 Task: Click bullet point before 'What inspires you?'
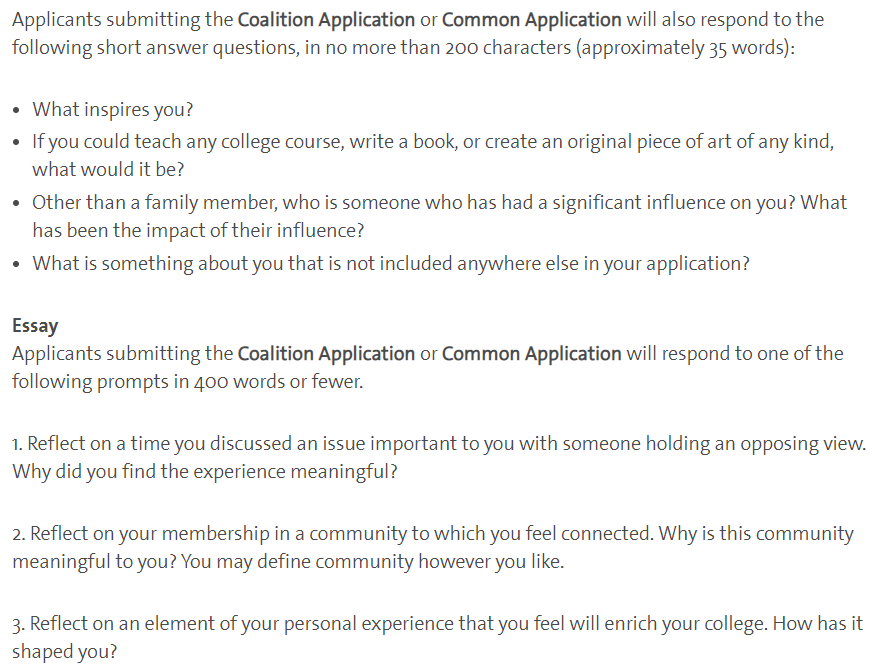[17, 110]
